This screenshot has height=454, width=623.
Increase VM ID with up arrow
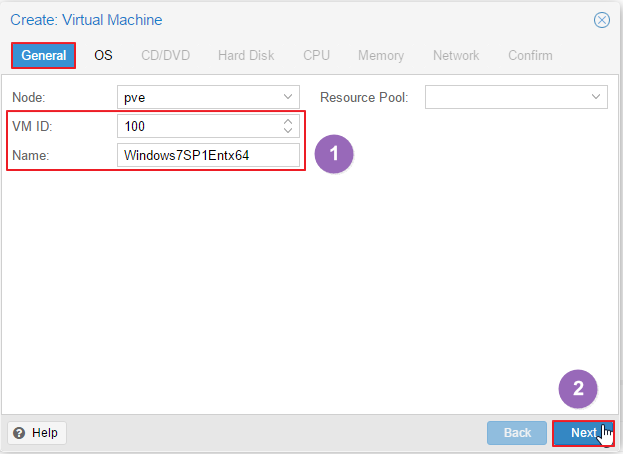288,122
